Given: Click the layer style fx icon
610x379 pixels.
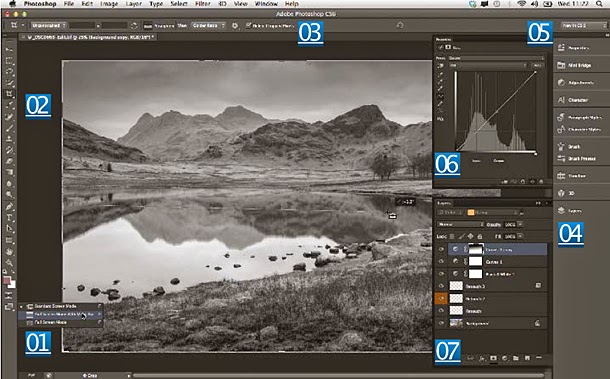Looking at the screenshot, I should click(x=482, y=358).
